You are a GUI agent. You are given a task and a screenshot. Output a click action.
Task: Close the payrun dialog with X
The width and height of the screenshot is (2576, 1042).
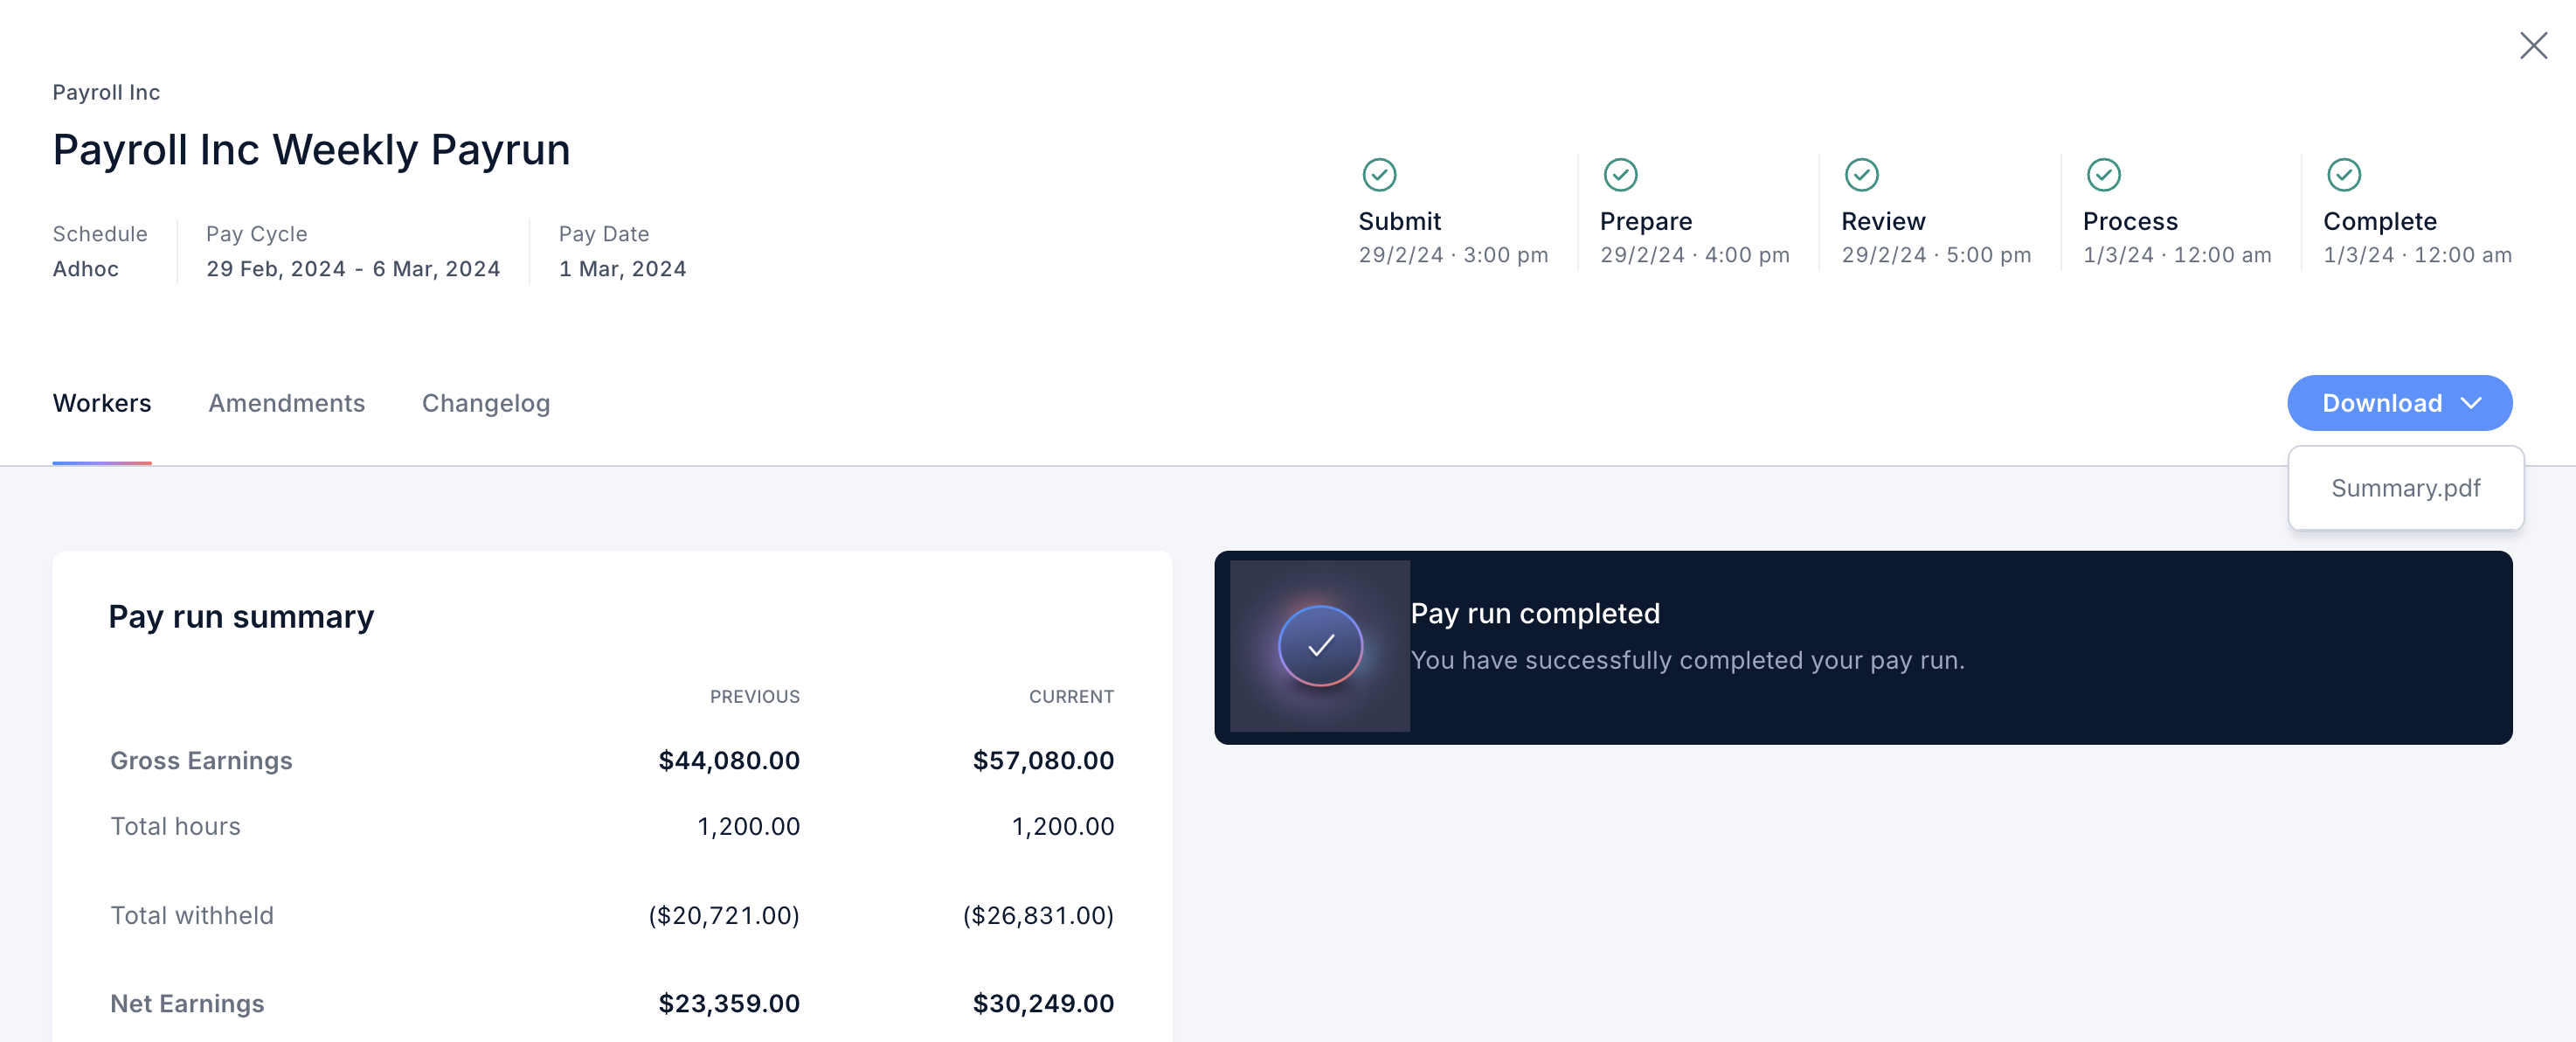2533,45
